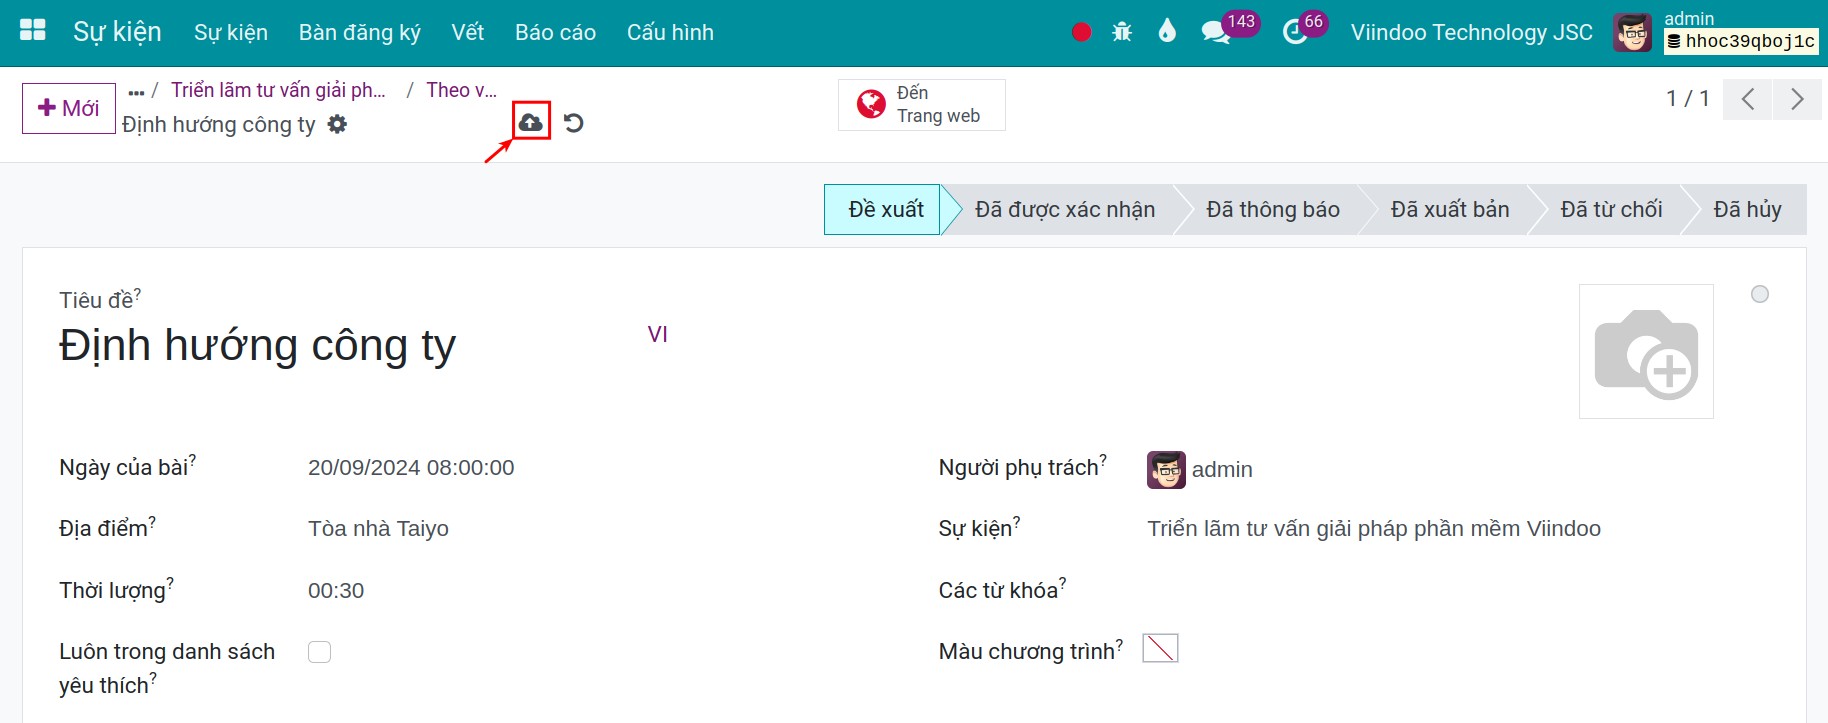Open breadcrumb Triển lãm tư vấn giải ph...
Screen dimensions: 1828x723
tap(278, 90)
